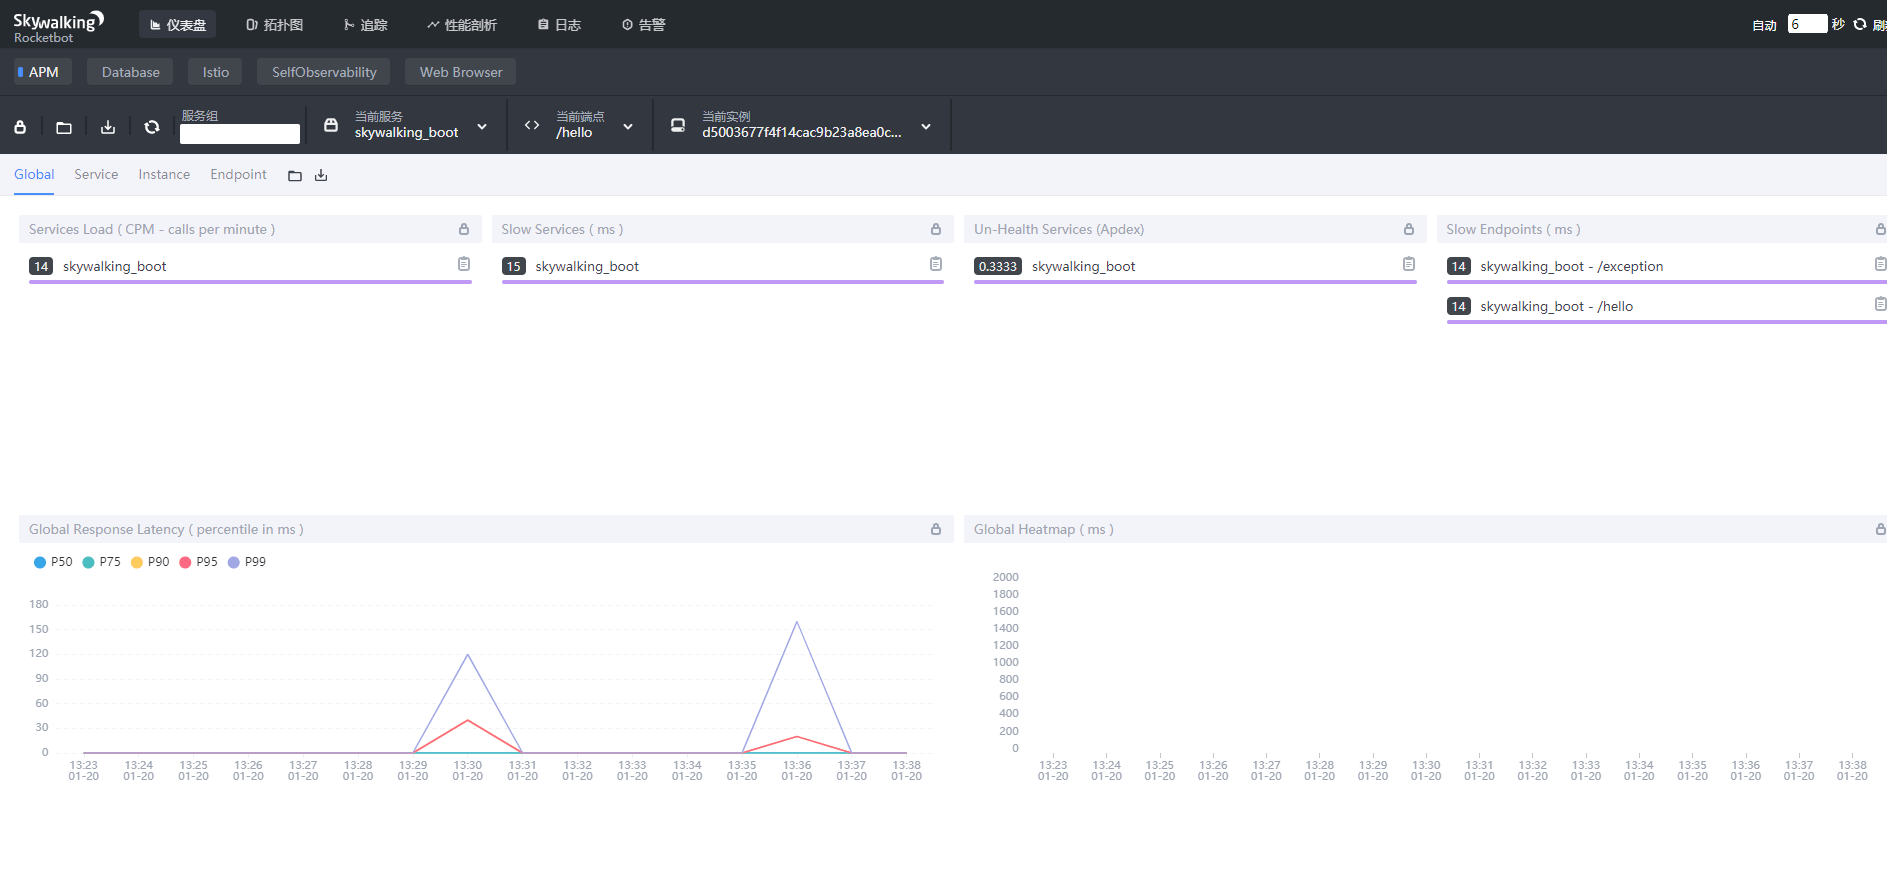Toggle the P75 legend series
1887x887 pixels.
click(x=101, y=562)
